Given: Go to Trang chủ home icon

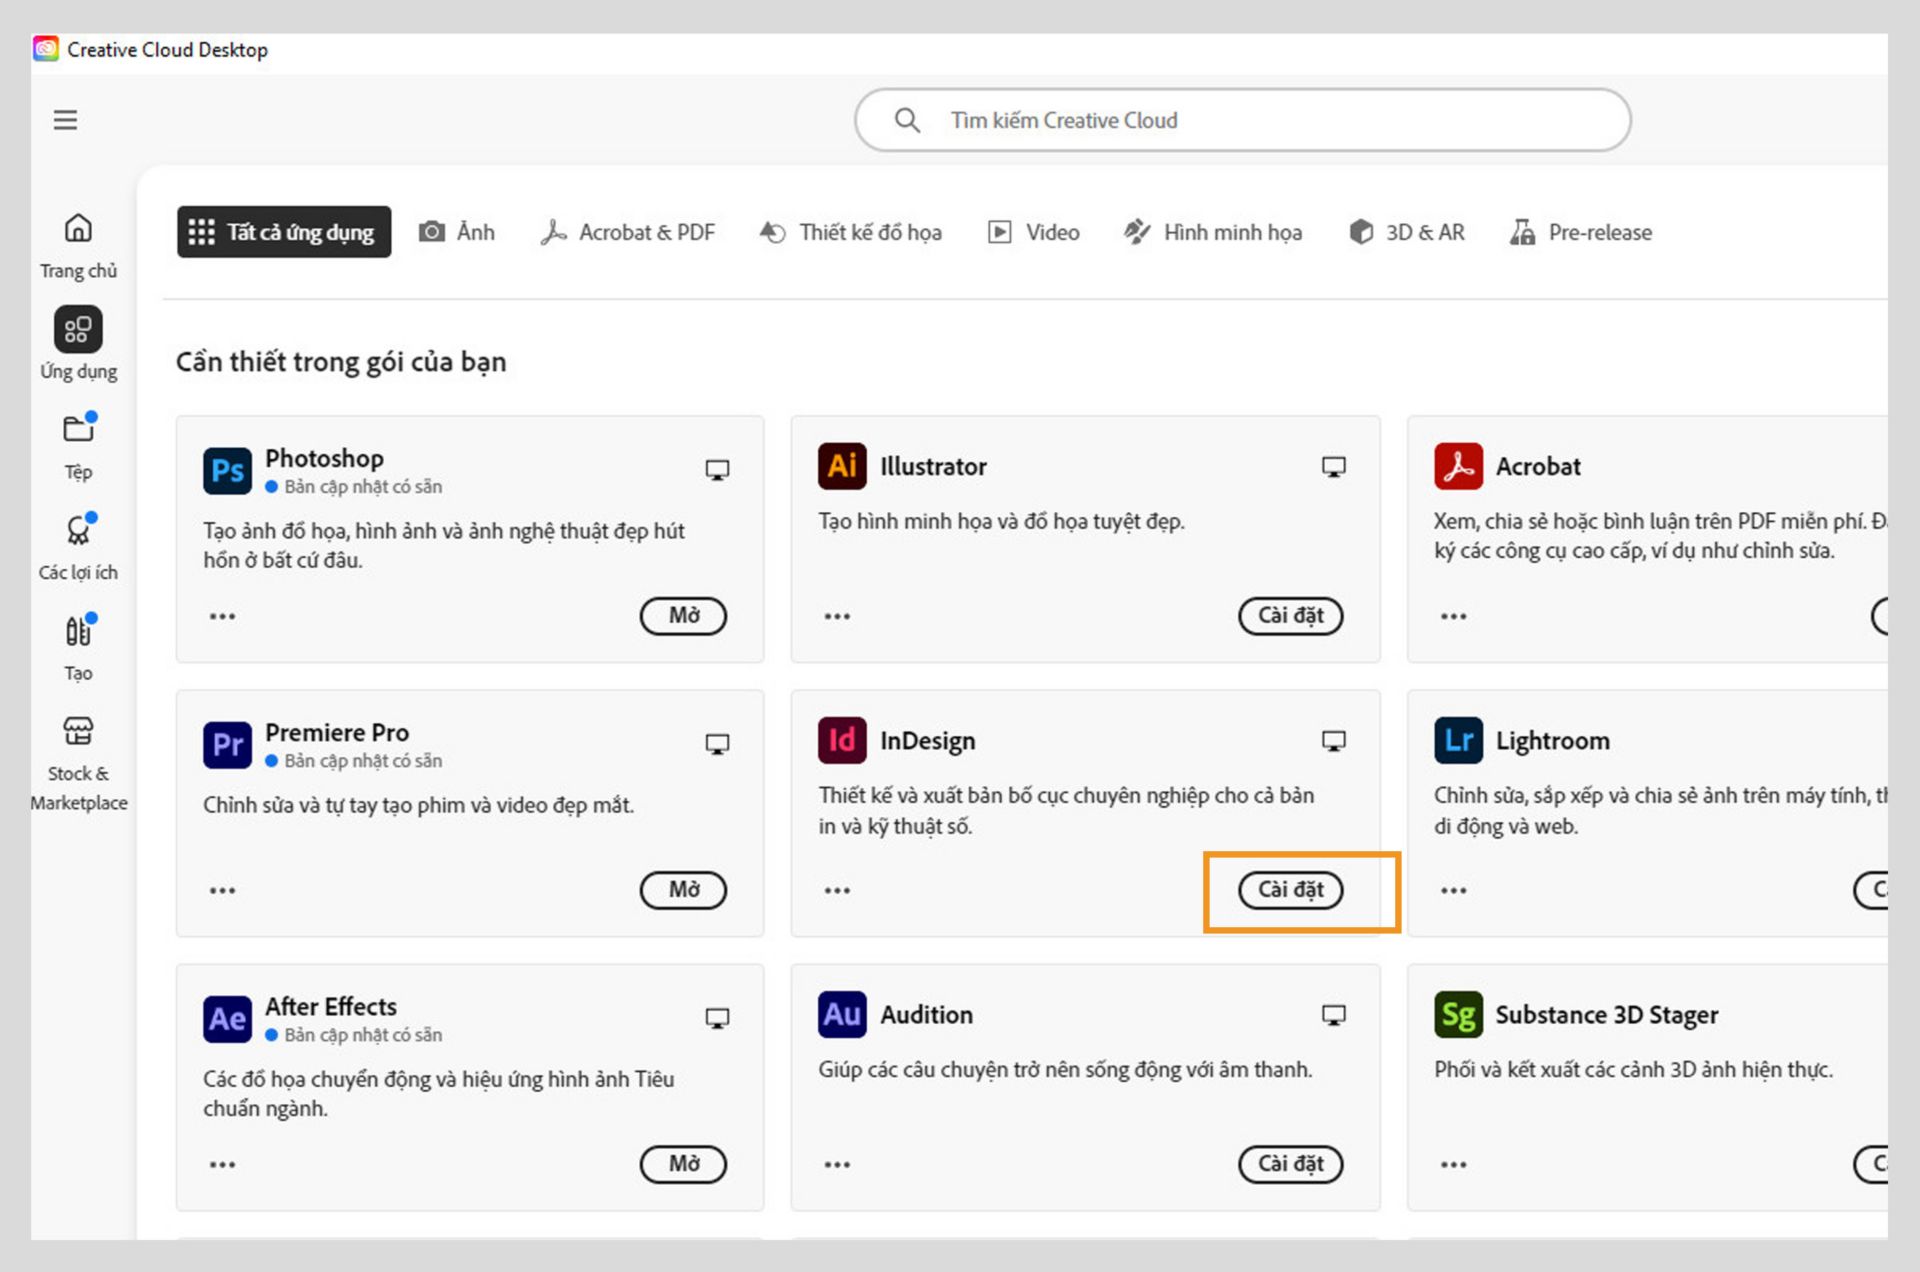Looking at the screenshot, I should pyautogui.click(x=78, y=229).
